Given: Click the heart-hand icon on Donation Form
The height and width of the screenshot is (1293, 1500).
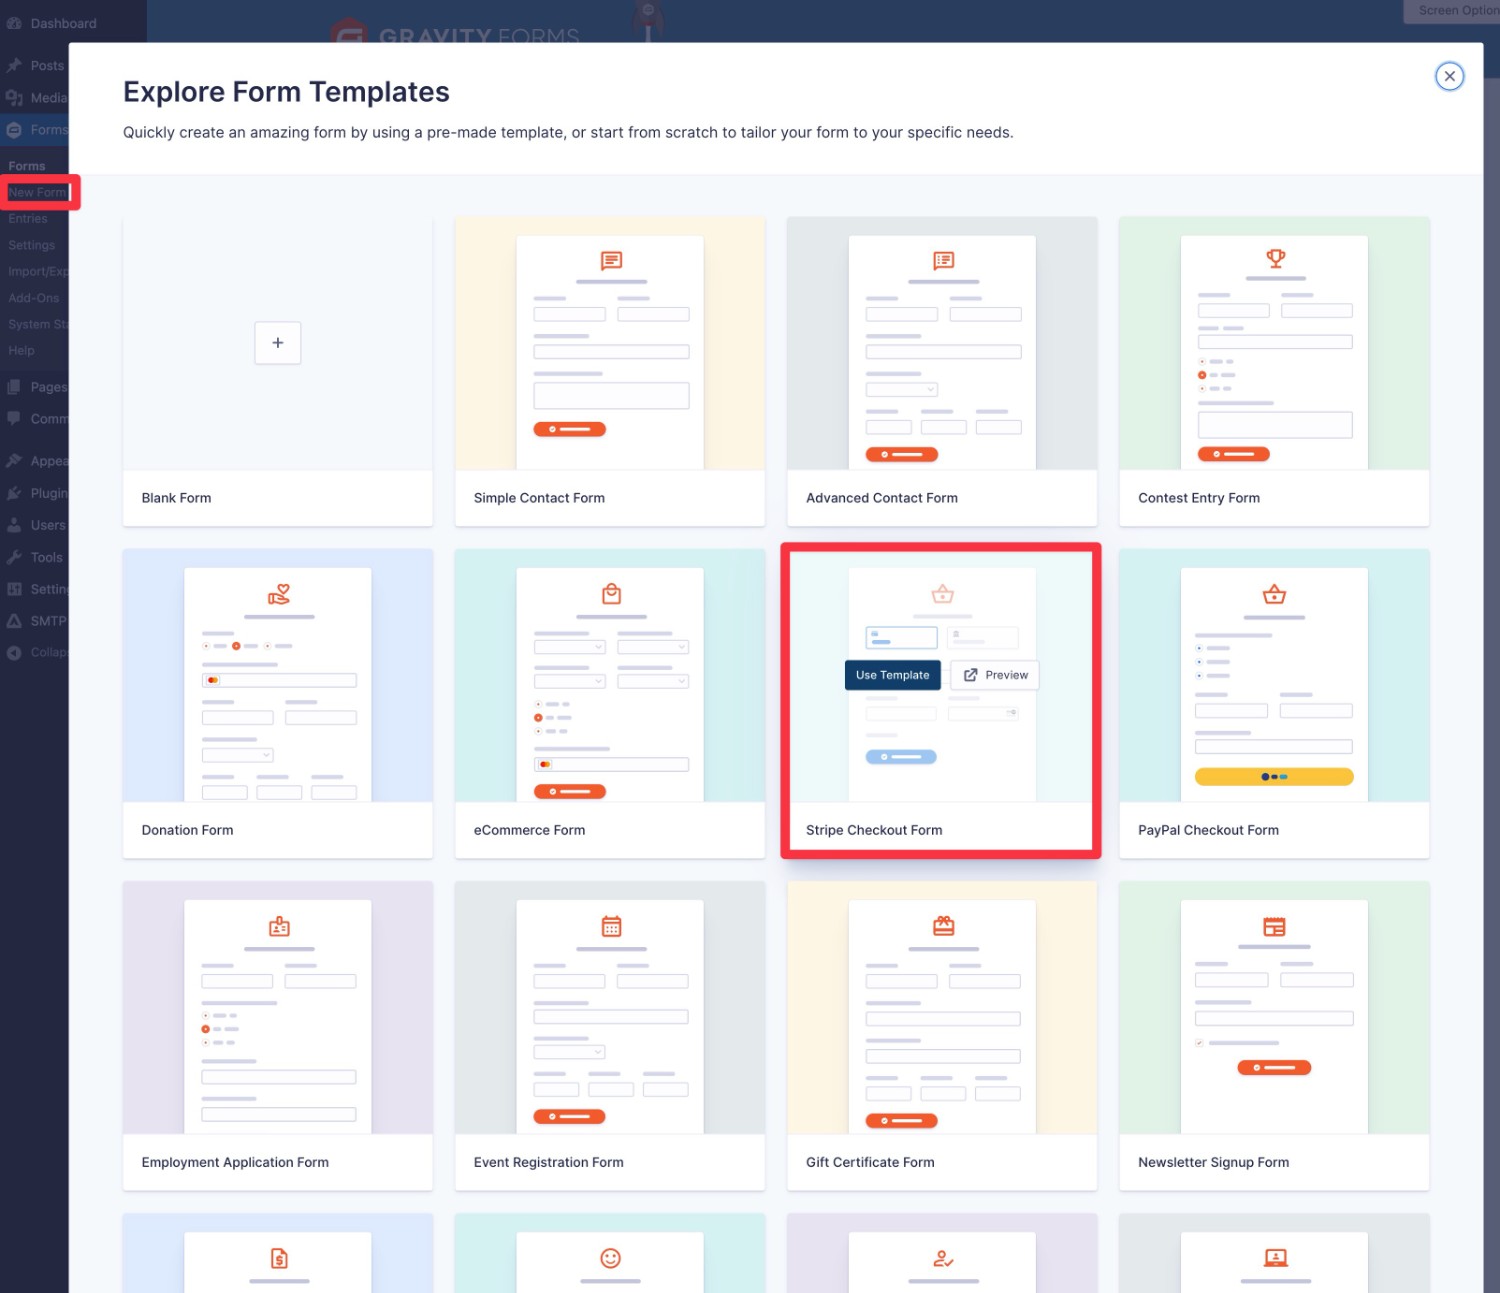Looking at the screenshot, I should (x=279, y=594).
